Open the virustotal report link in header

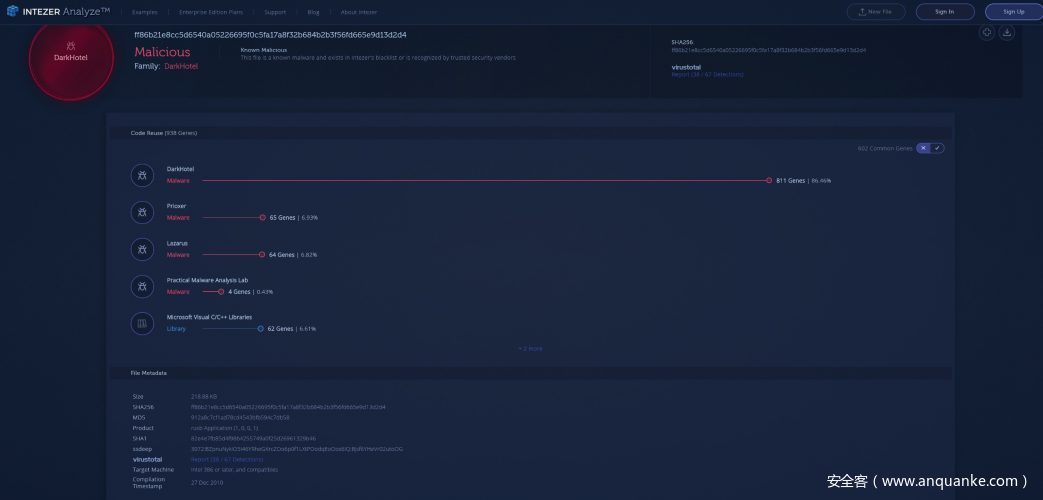707,74
